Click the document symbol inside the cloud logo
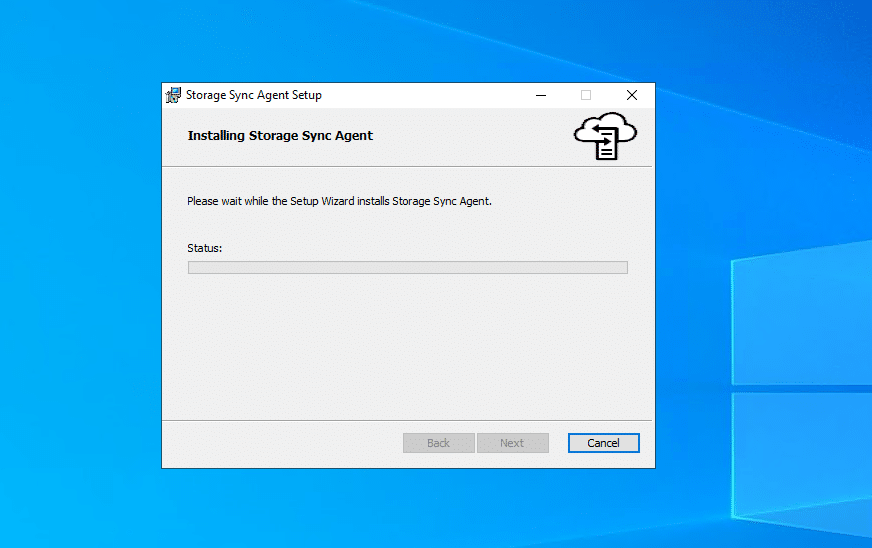Viewport: 872px width, 548px height. 606,147
